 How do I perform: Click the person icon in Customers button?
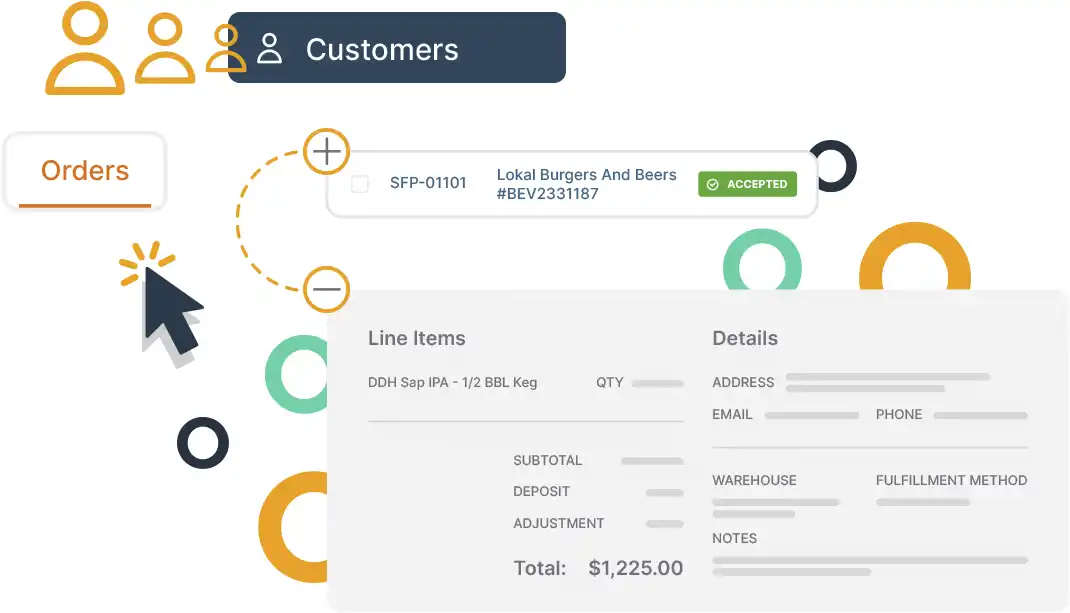[270, 48]
